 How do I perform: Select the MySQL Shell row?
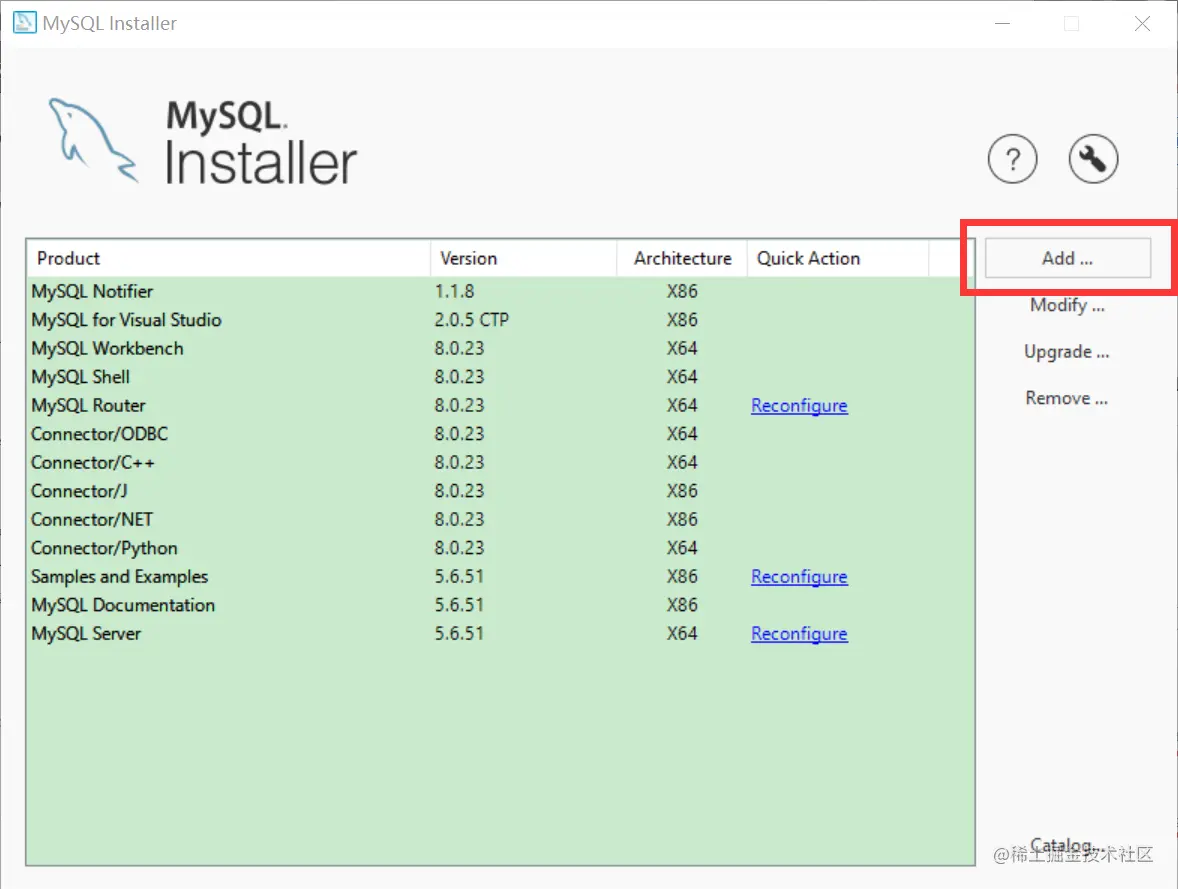pyautogui.click(x=500, y=377)
